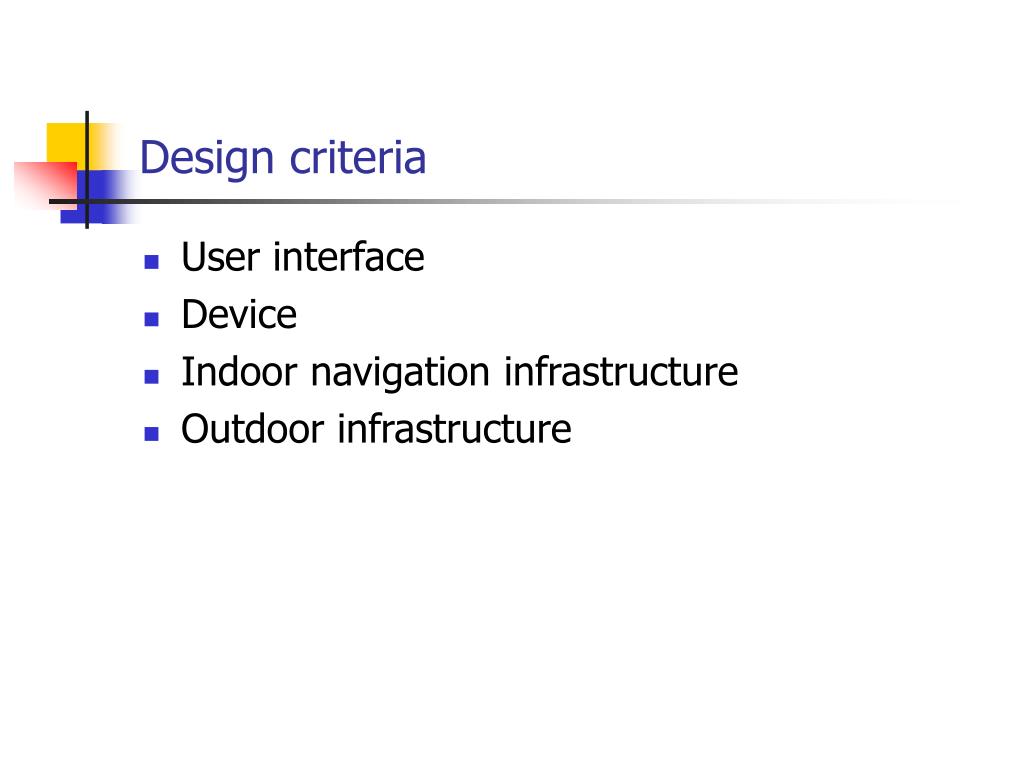The height and width of the screenshot is (768, 1024).
Task: Click the word navigation in third bullet
Action: (x=400, y=374)
